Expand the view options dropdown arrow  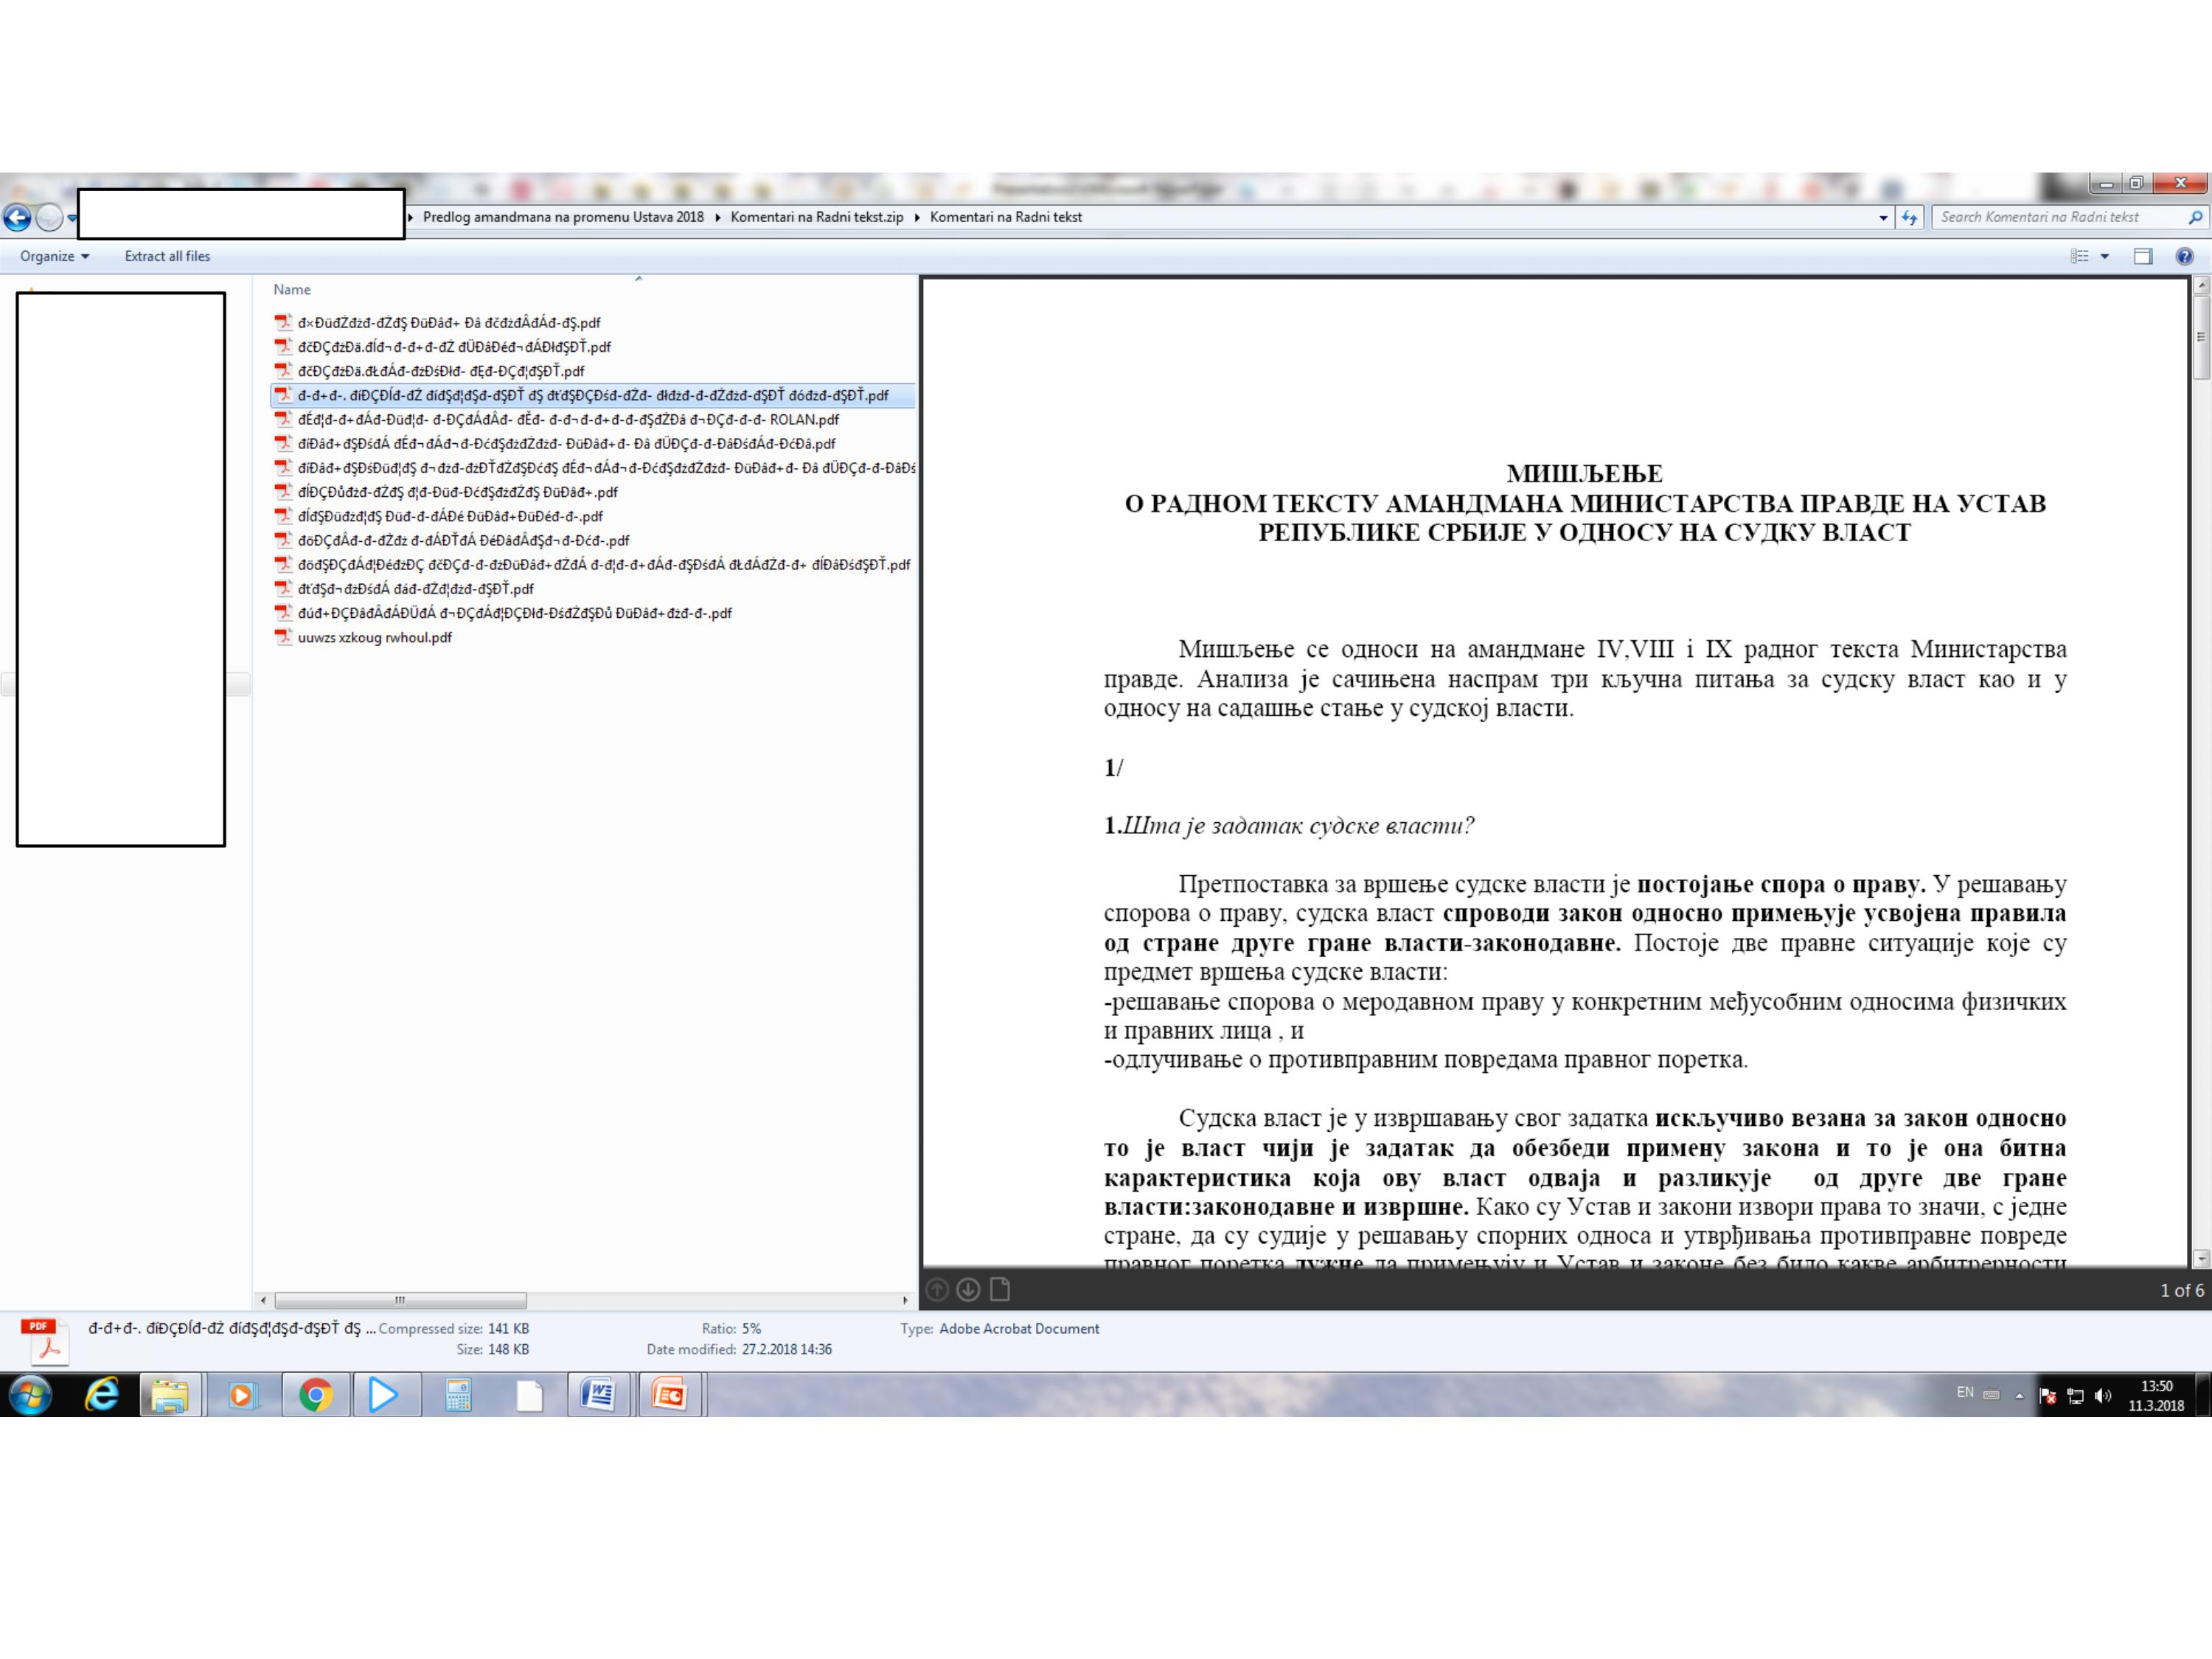(2105, 256)
